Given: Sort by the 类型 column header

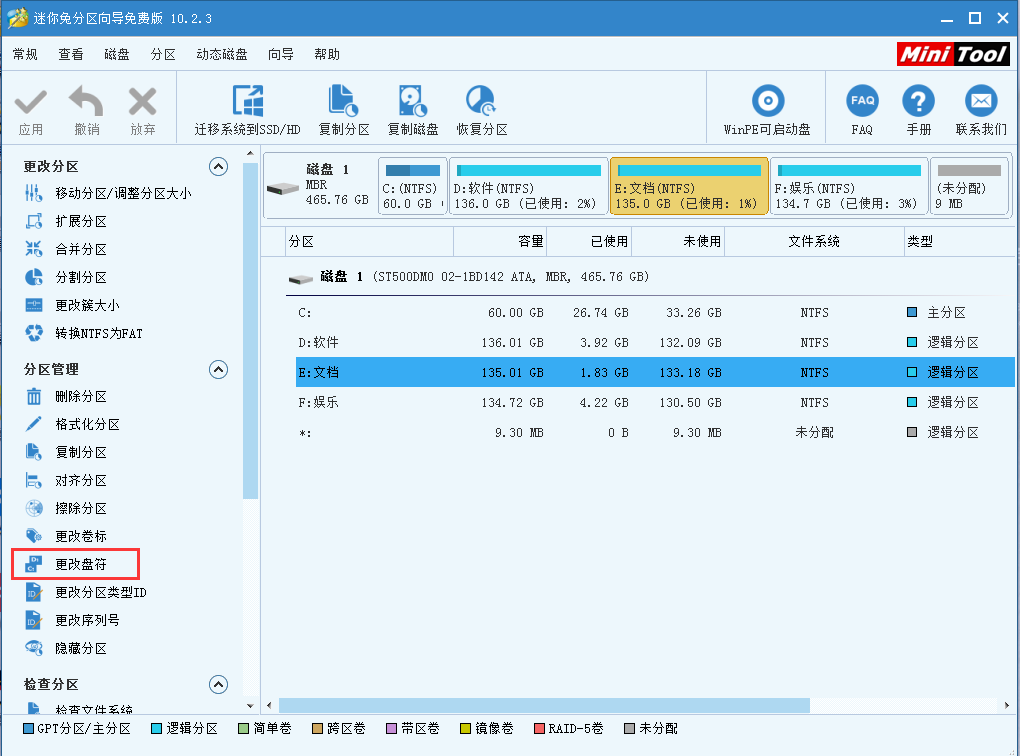Looking at the screenshot, I should click(x=960, y=241).
